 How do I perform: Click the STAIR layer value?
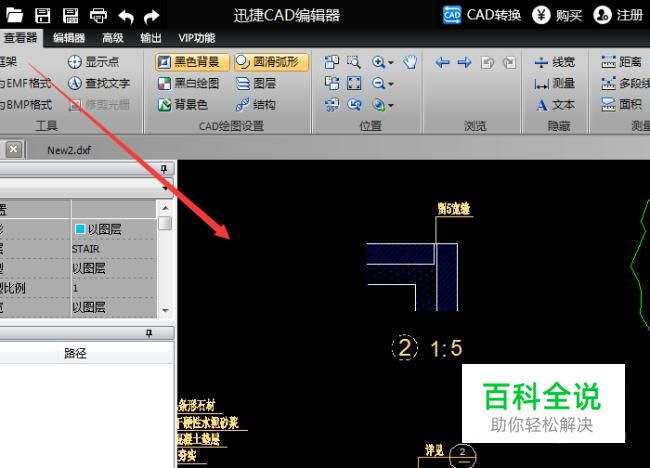click(86, 249)
